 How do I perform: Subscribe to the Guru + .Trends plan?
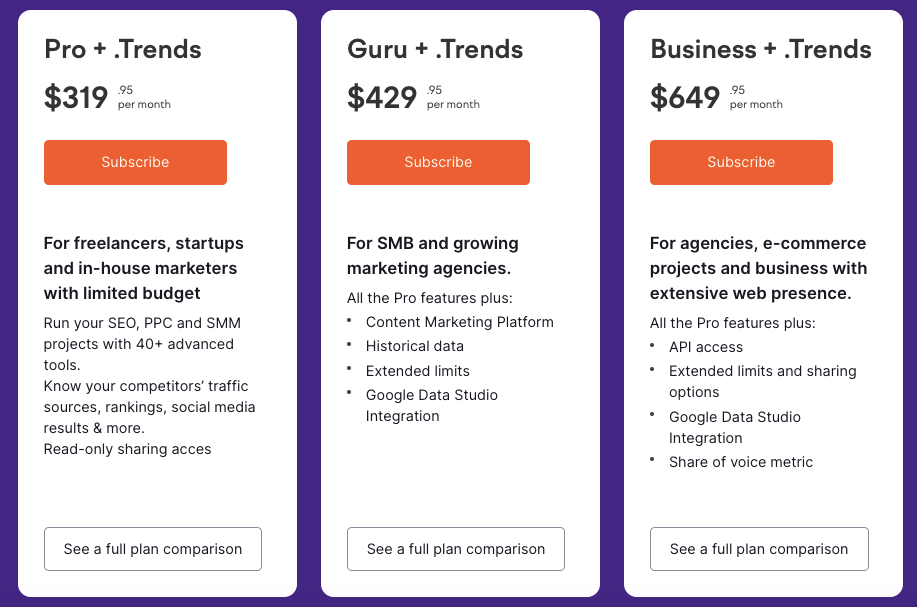[x=438, y=162]
